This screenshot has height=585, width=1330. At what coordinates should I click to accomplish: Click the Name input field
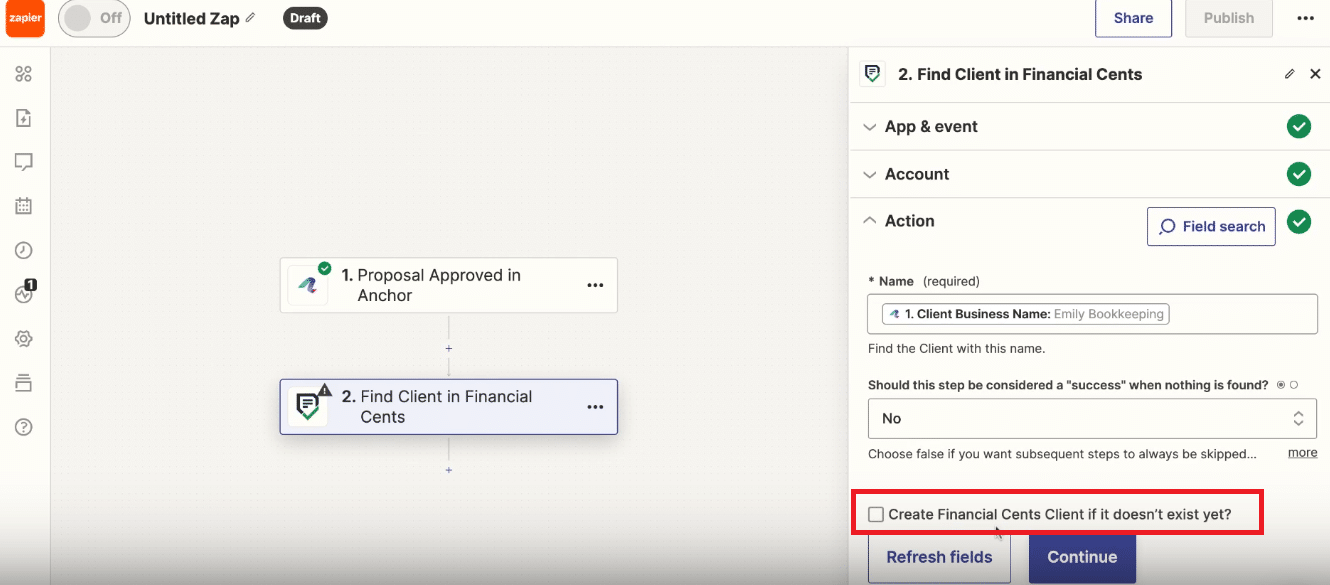[x=1092, y=314]
